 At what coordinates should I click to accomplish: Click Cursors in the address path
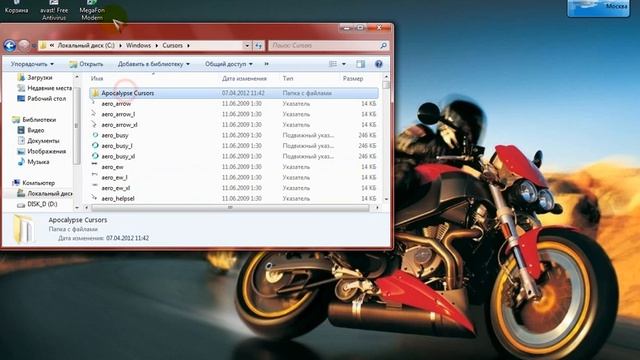[172, 46]
